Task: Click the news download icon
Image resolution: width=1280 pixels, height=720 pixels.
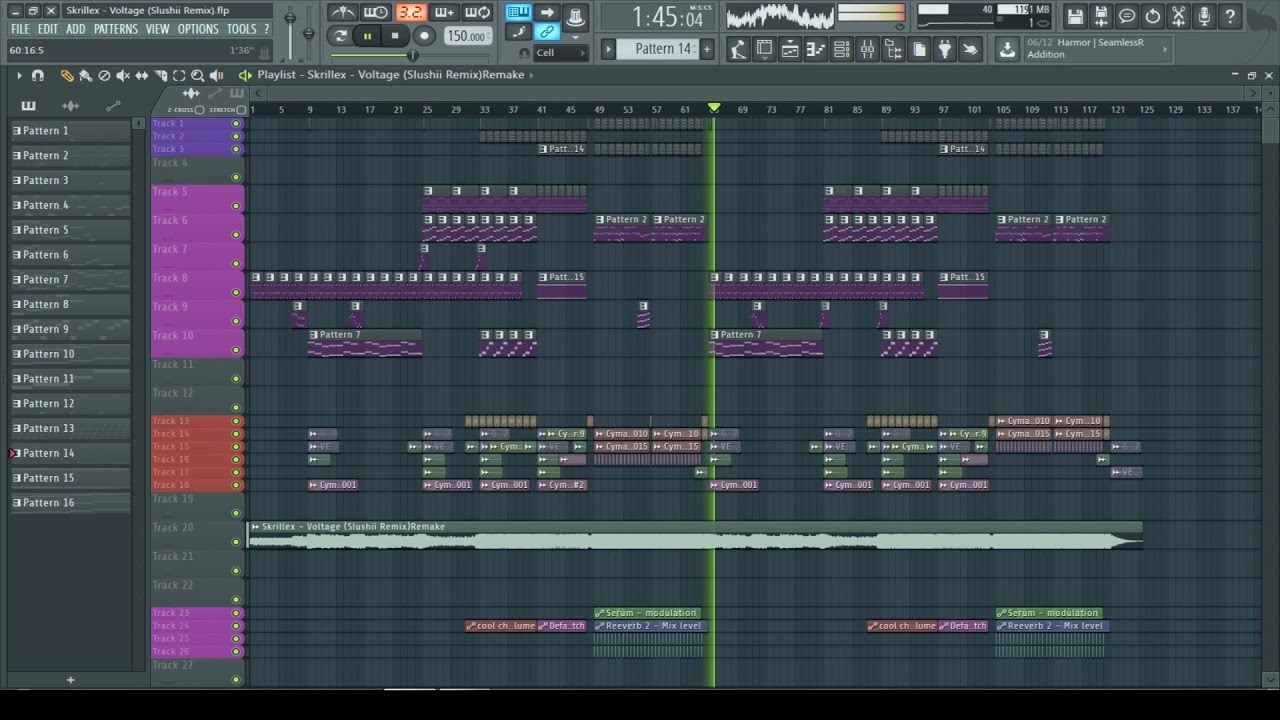Action: click(1007, 48)
